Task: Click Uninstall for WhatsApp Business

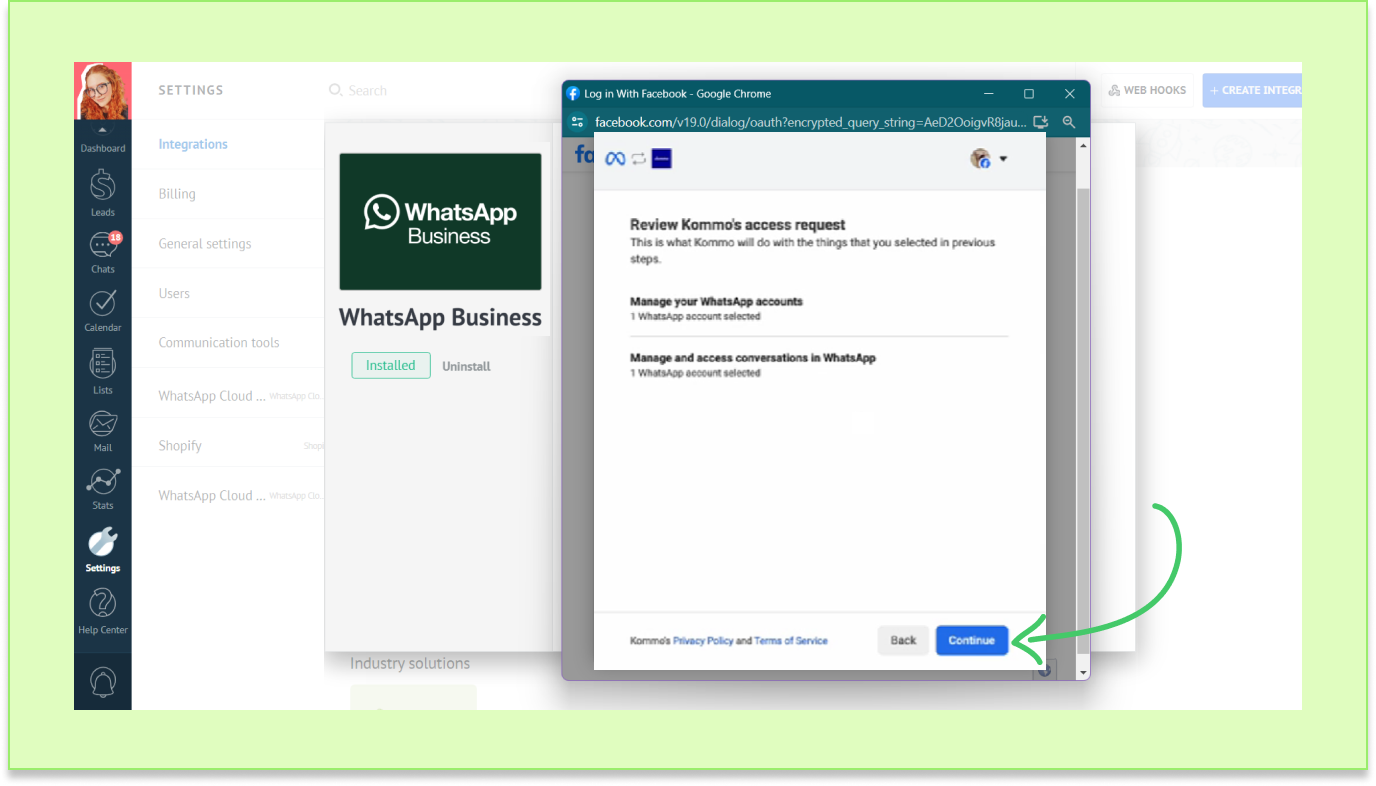Action: click(x=466, y=366)
